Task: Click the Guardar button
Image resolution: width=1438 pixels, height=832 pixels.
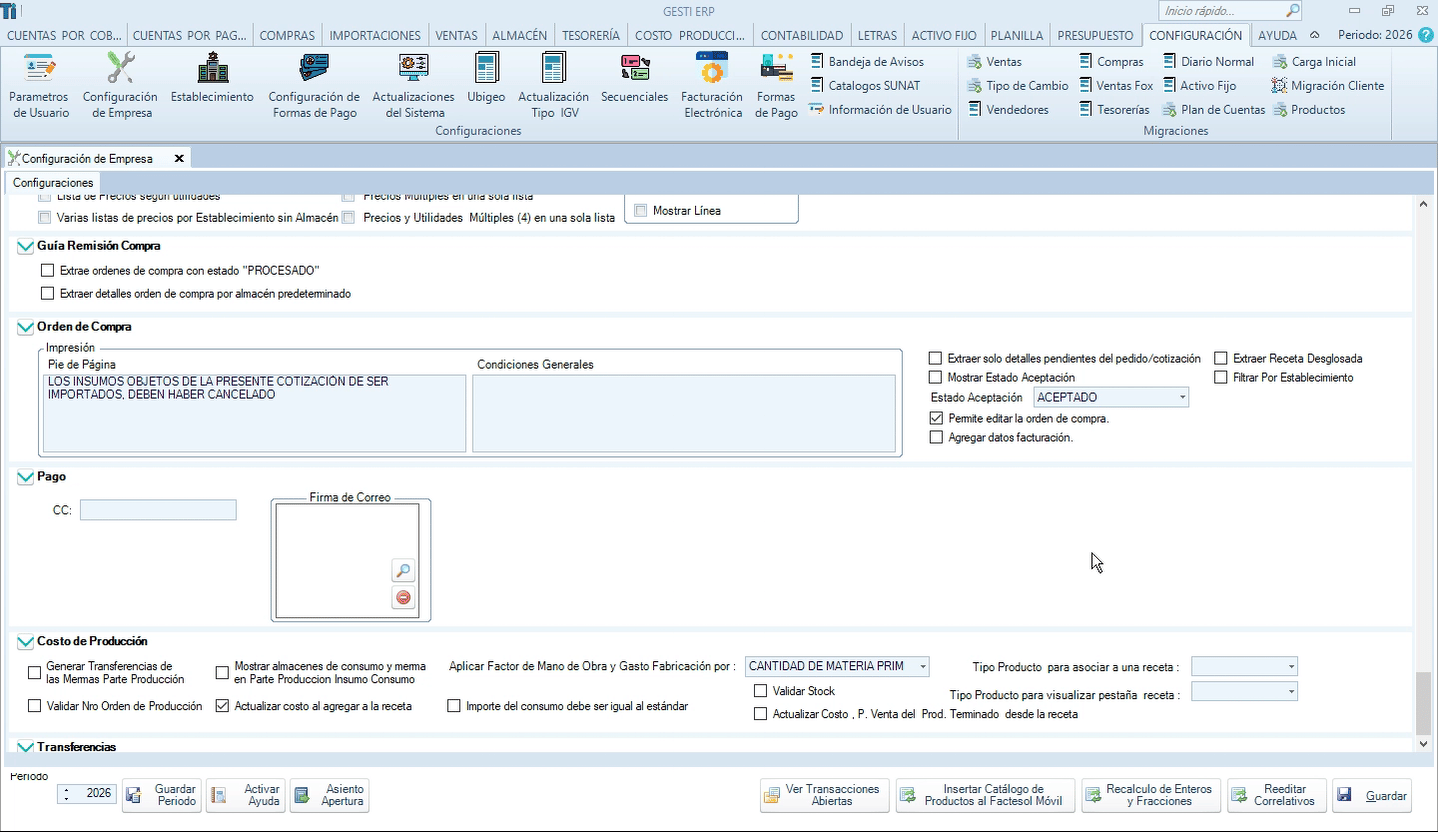Action: (1372, 796)
